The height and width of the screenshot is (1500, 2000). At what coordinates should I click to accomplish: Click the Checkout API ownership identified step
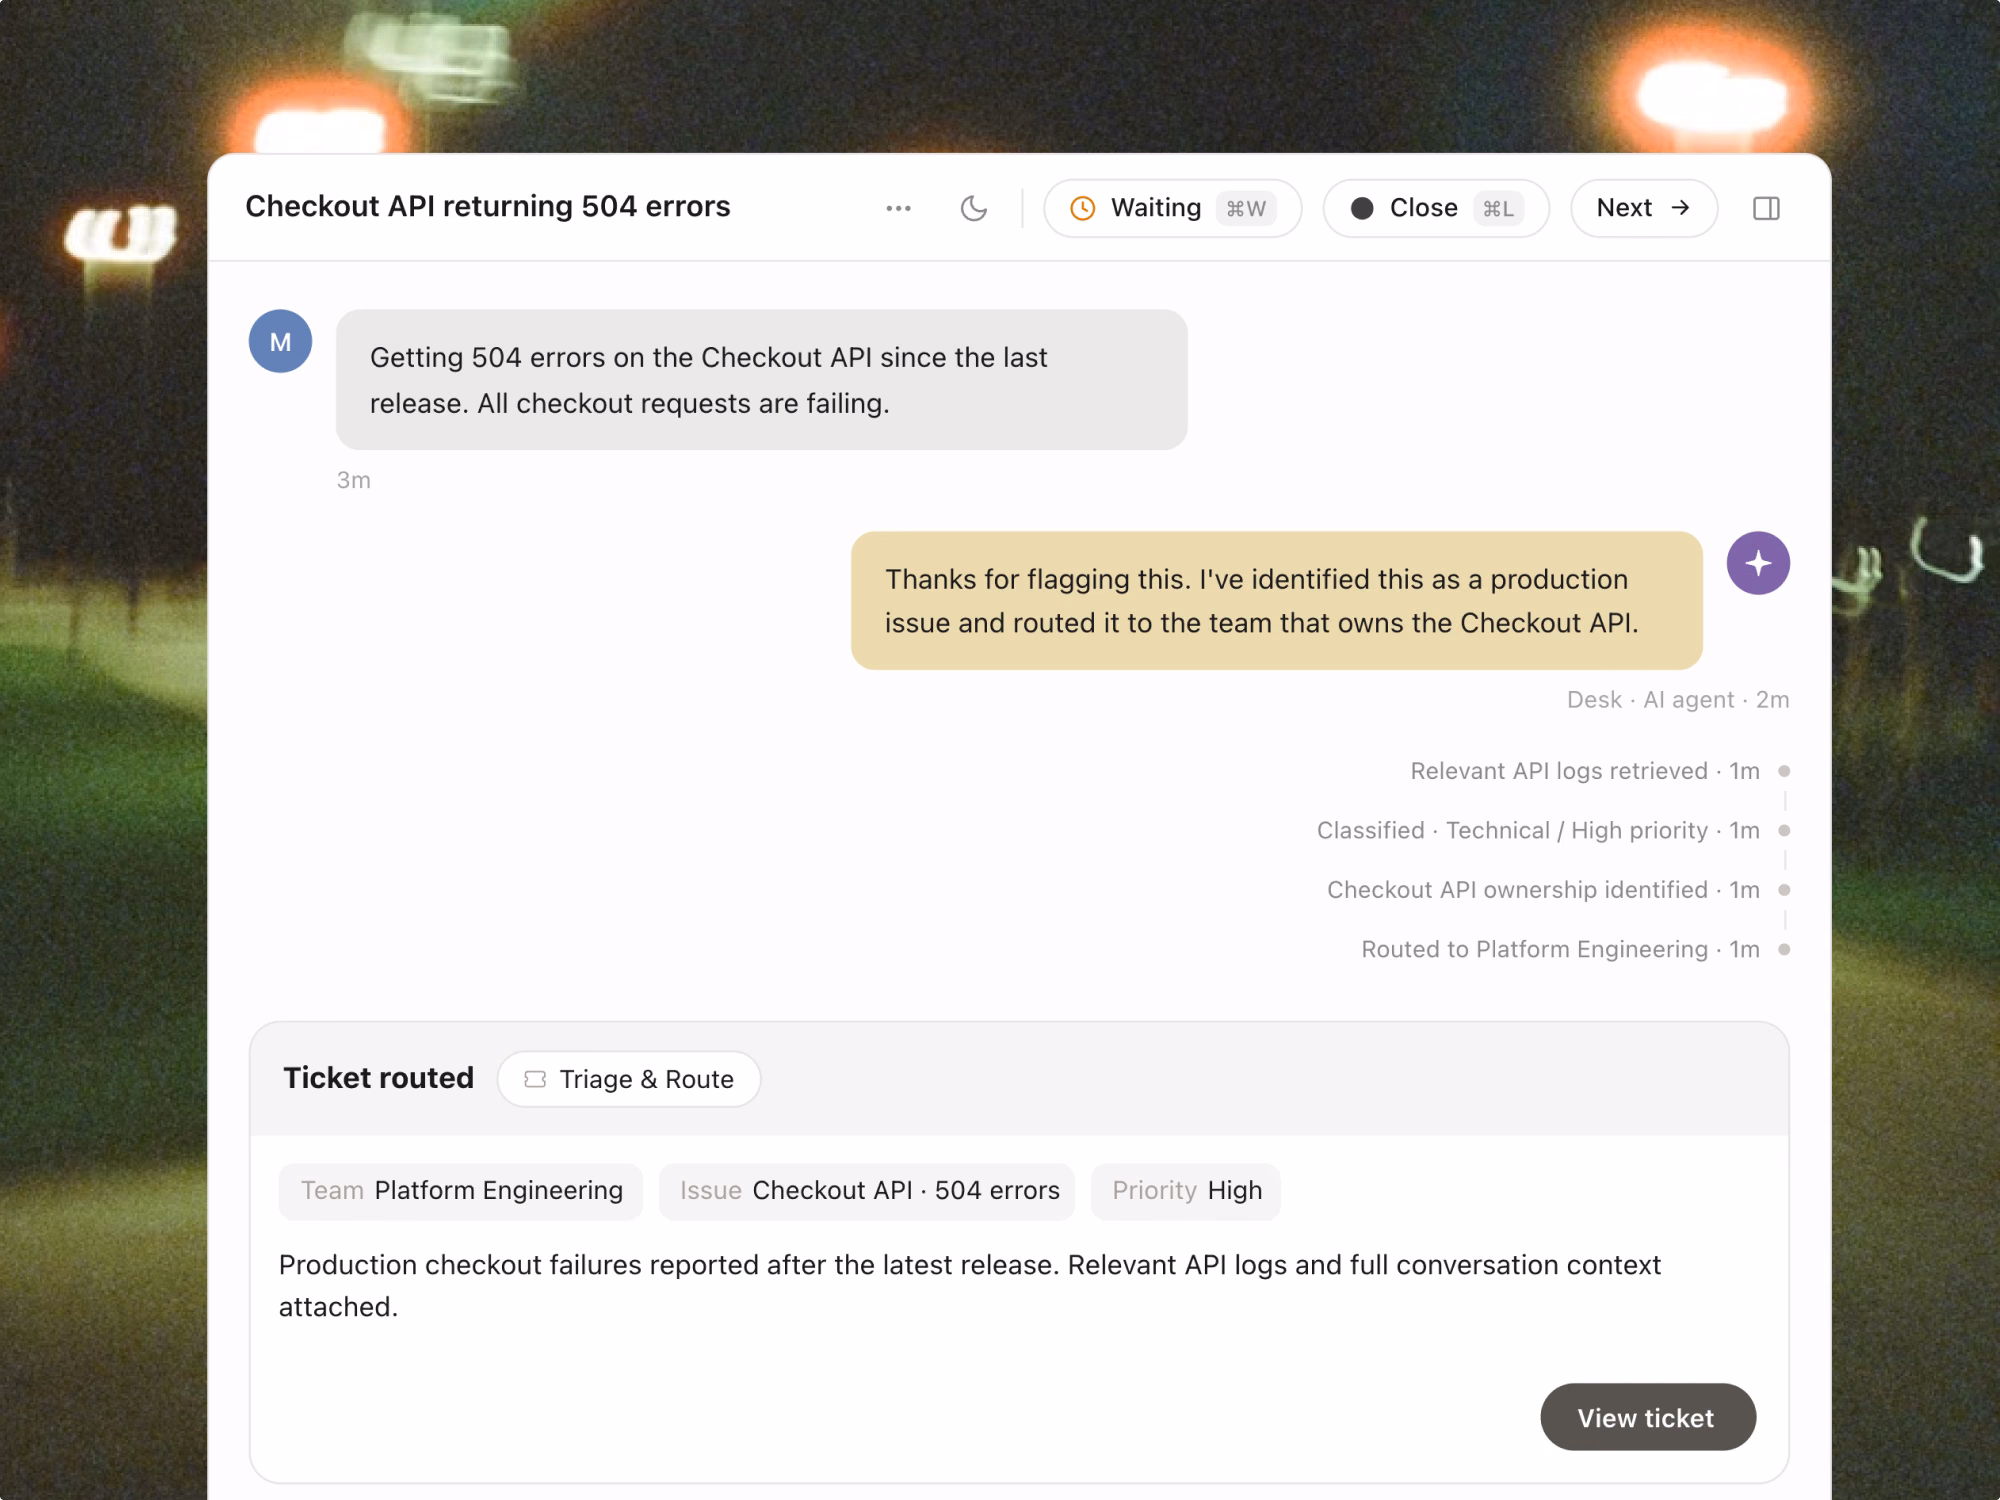click(x=1543, y=890)
